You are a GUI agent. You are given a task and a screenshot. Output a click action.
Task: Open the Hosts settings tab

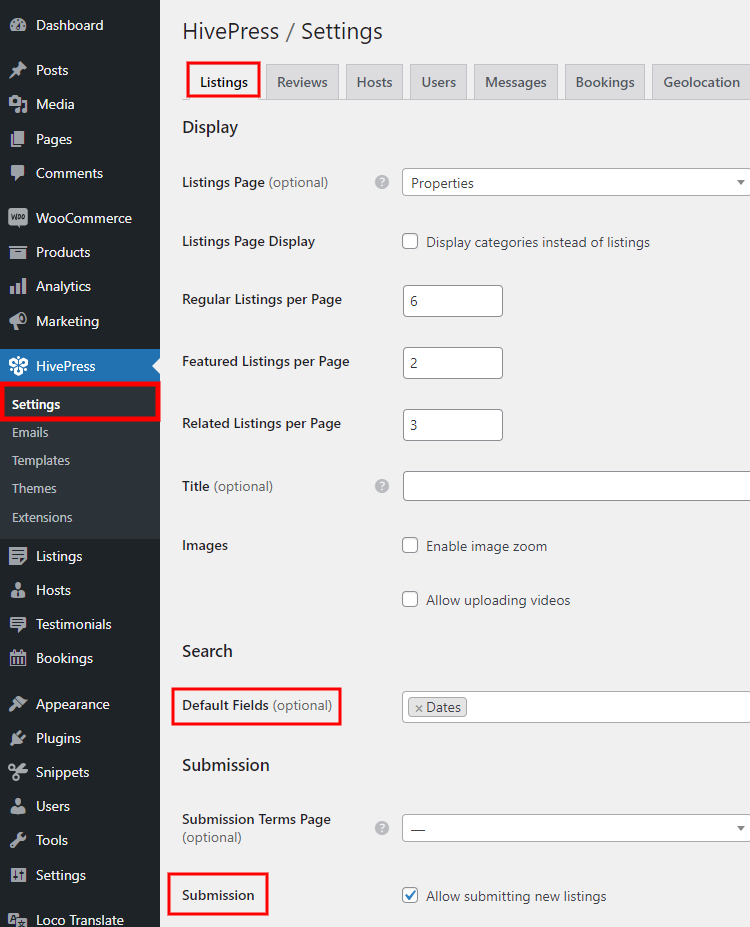(374, 82)
